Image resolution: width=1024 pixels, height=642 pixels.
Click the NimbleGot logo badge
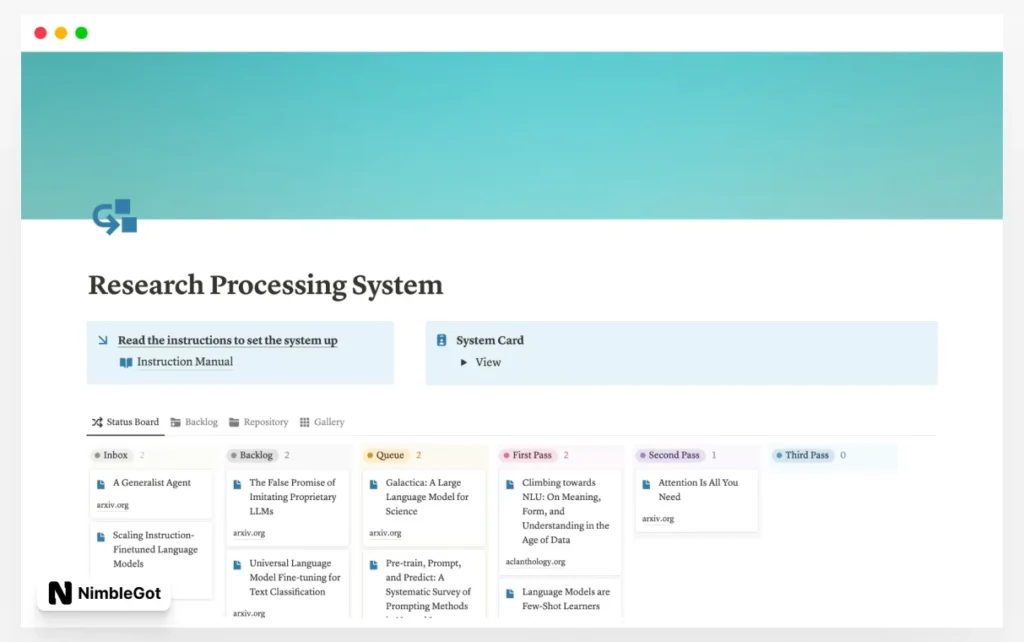(104, 593)
